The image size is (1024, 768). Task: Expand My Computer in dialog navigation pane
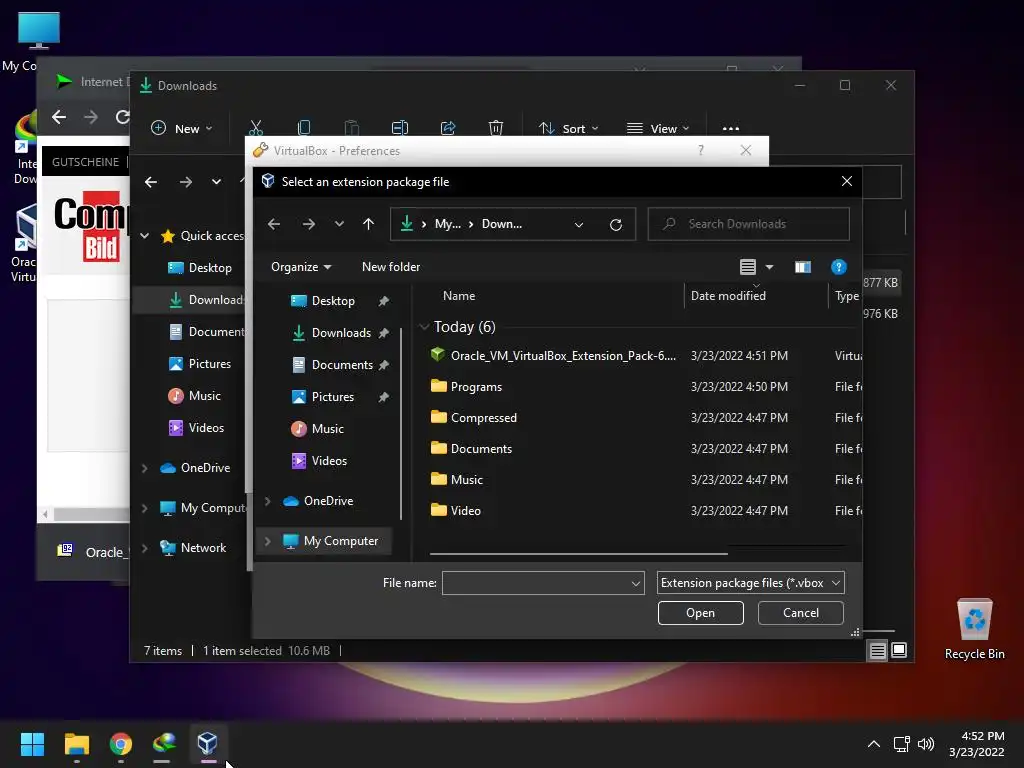pyautogui.click(x=267, y=541)
